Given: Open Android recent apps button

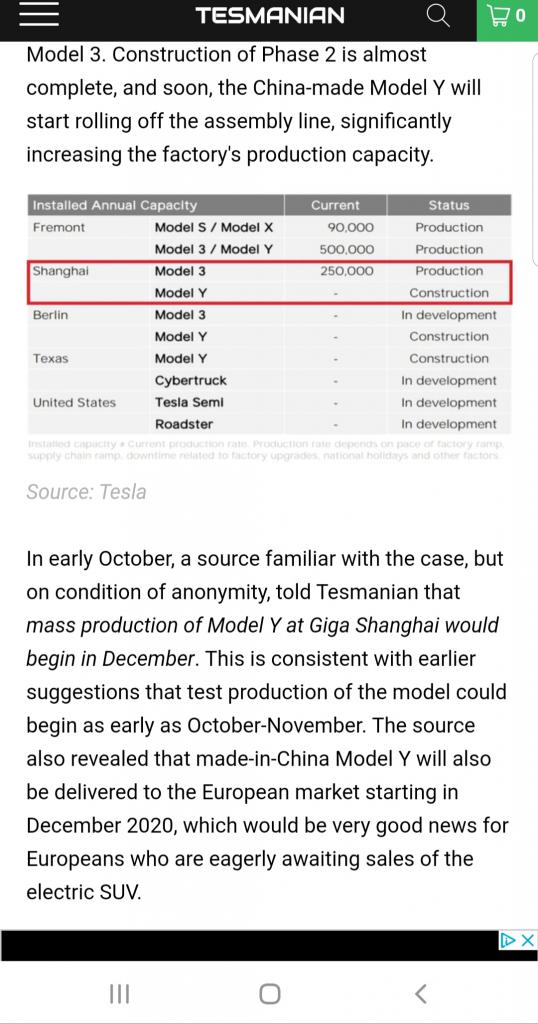Looking at the screenshot, I should (x=119, y=994).
